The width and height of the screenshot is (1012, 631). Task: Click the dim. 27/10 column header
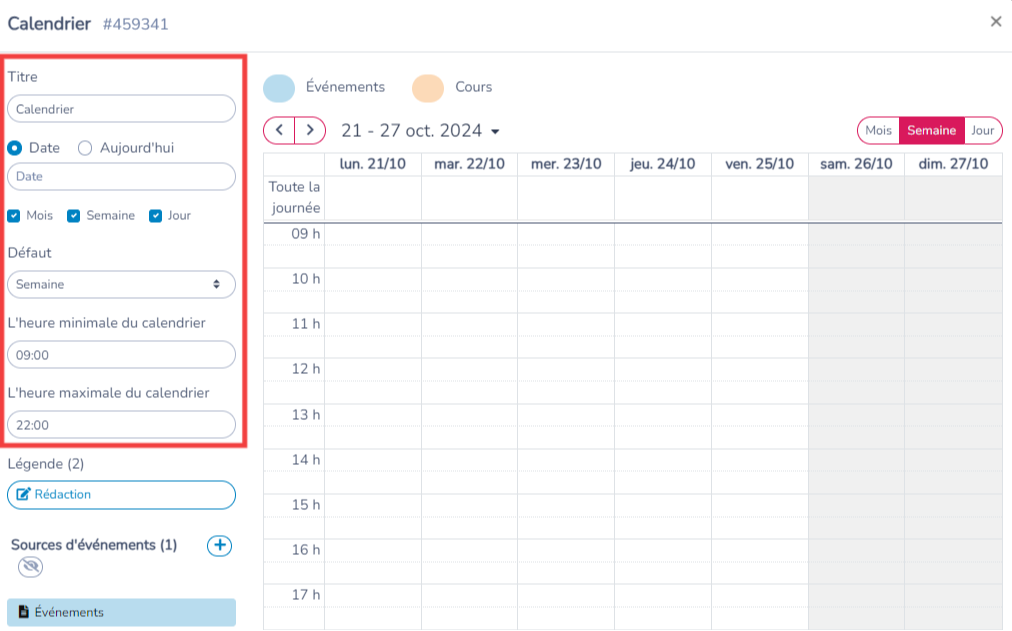pyautogui.click(x=953, y=165)
